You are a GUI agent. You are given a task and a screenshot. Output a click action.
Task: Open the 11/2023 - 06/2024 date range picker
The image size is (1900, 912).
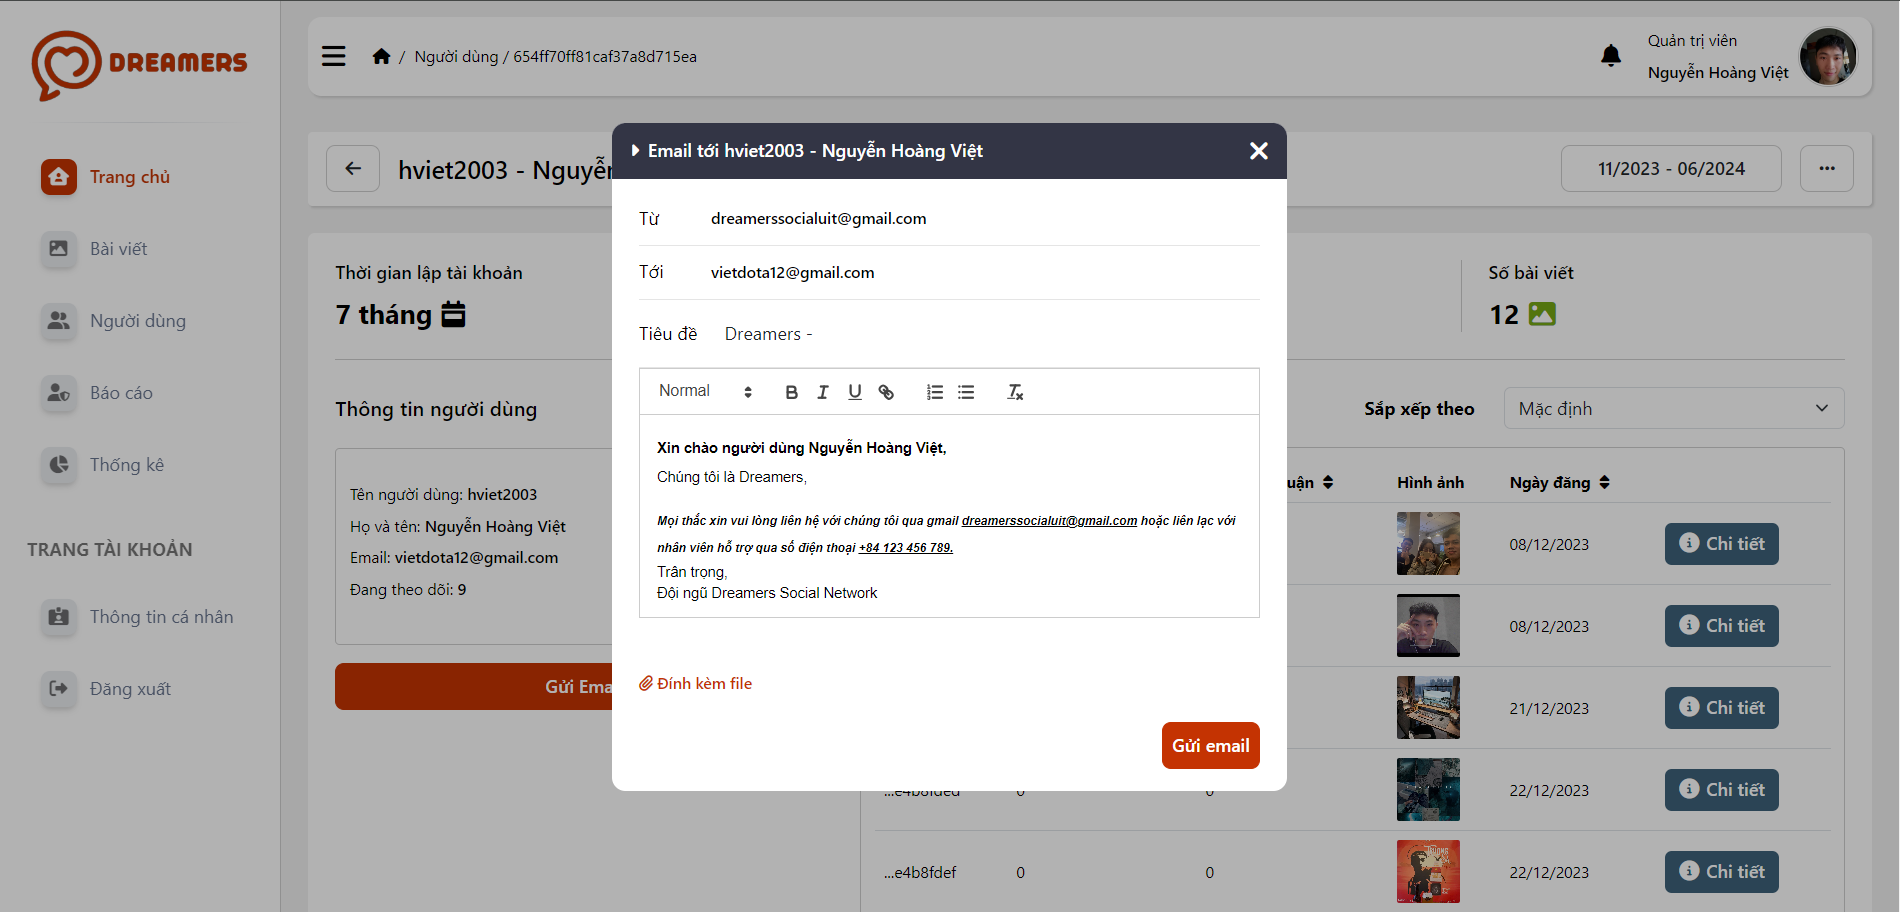1671,168
